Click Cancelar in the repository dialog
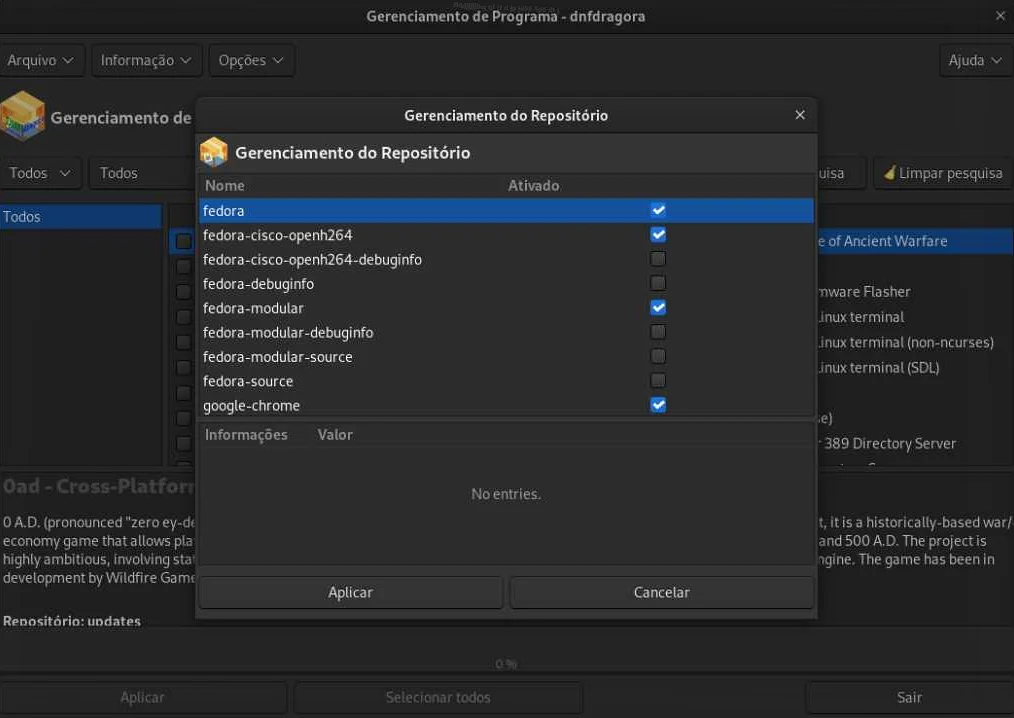The width and height of the screenshot is (1014, 718). pos(662,593)
